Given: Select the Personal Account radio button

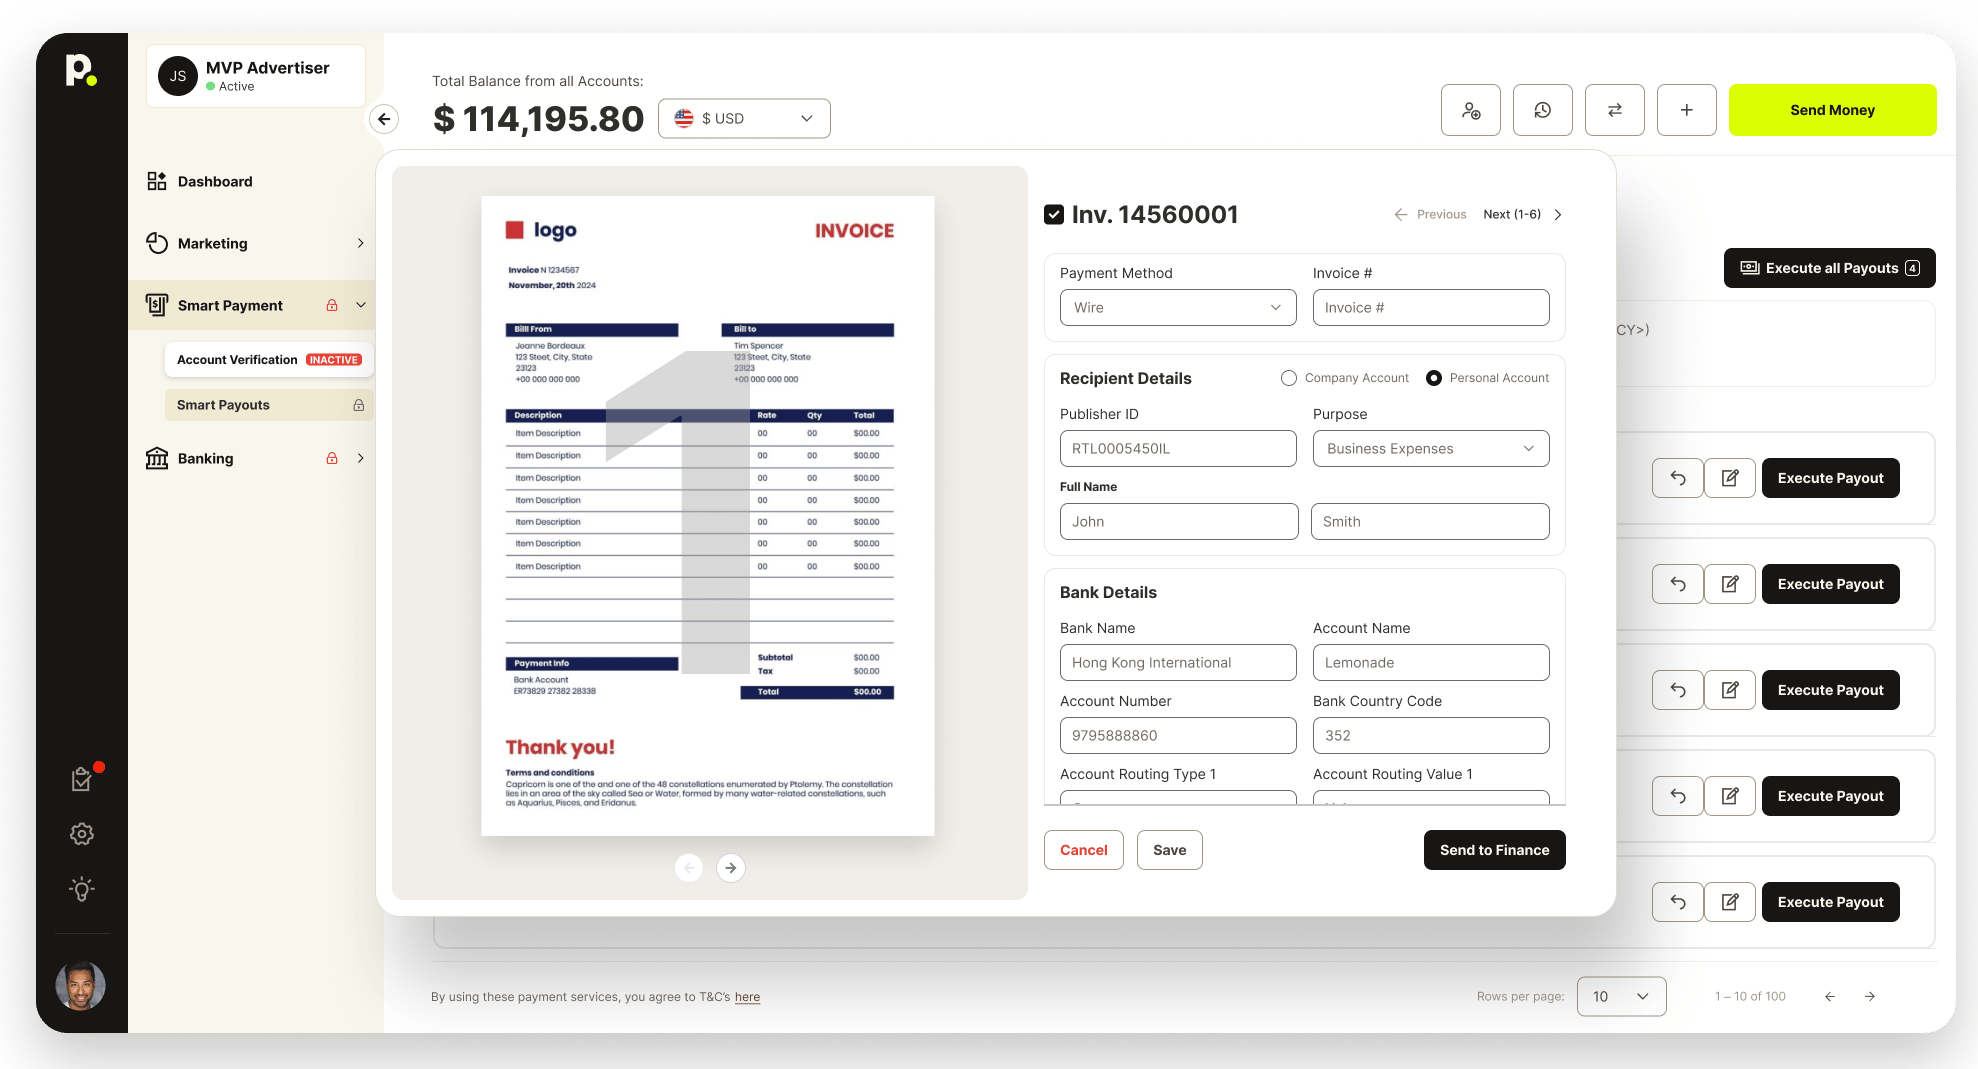Looking at the screenshot, I should (1434, 378).
